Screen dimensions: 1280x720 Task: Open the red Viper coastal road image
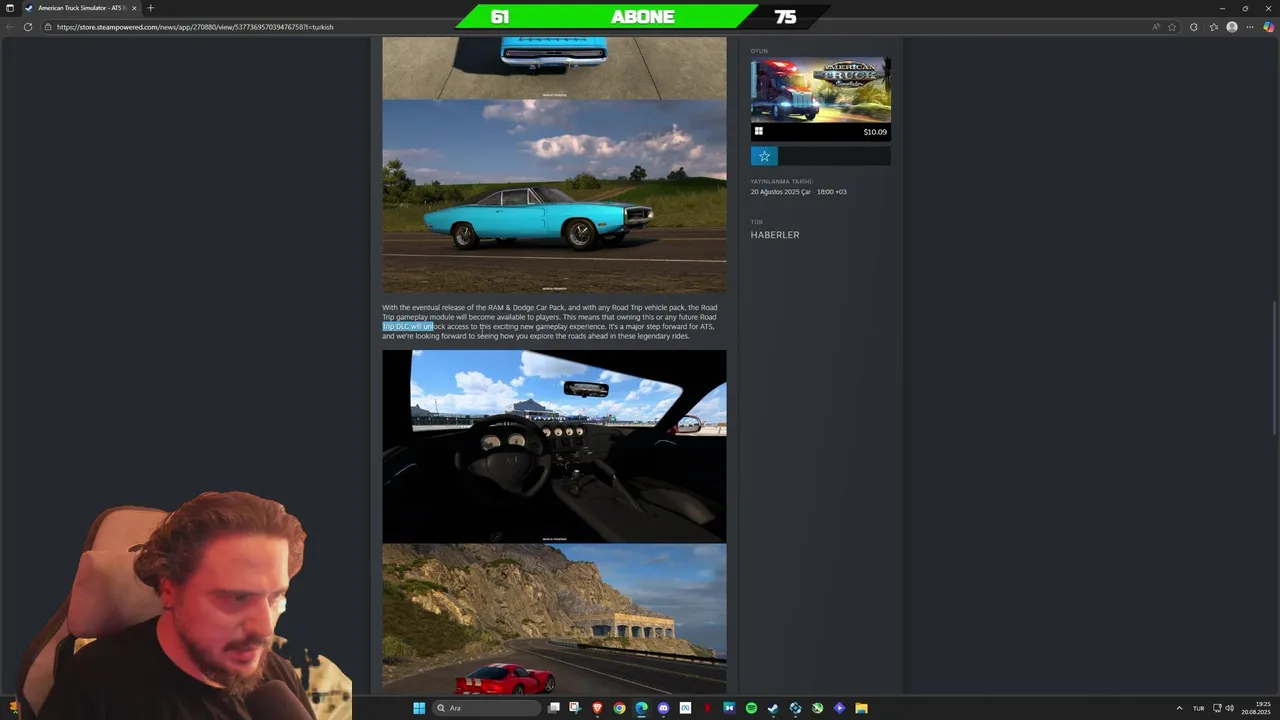pyautogui.click(x=554, y=619)
